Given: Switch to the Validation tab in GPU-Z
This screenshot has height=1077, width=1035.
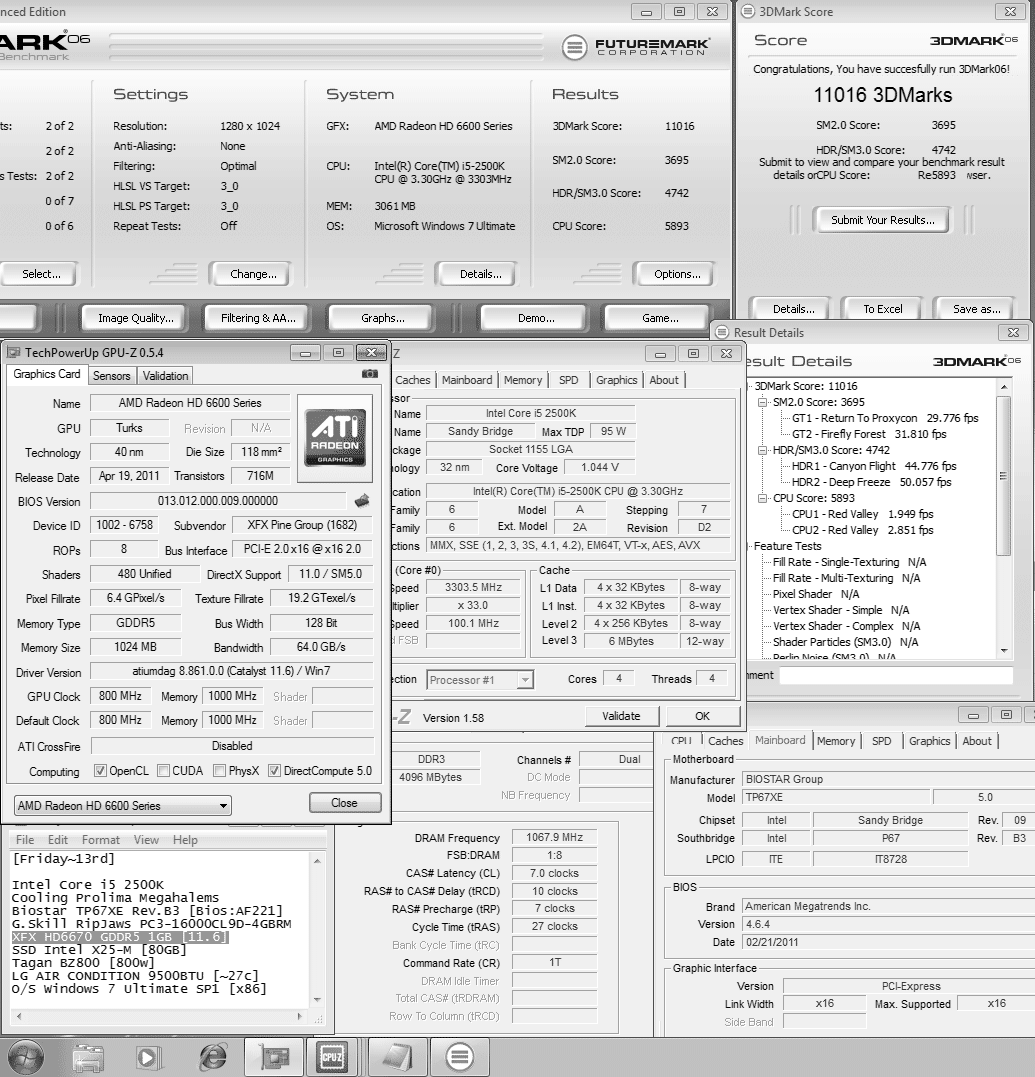Looking at the screenshot, I should point(165,376).
